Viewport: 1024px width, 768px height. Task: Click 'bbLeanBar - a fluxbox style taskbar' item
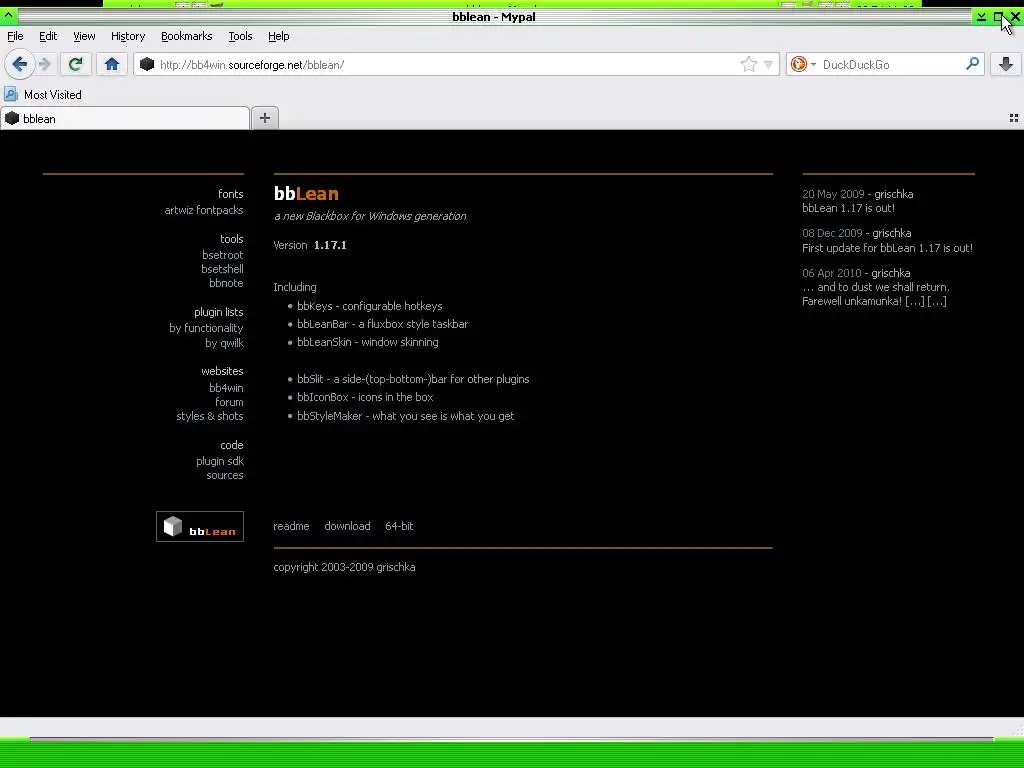[x=383, y=324]
